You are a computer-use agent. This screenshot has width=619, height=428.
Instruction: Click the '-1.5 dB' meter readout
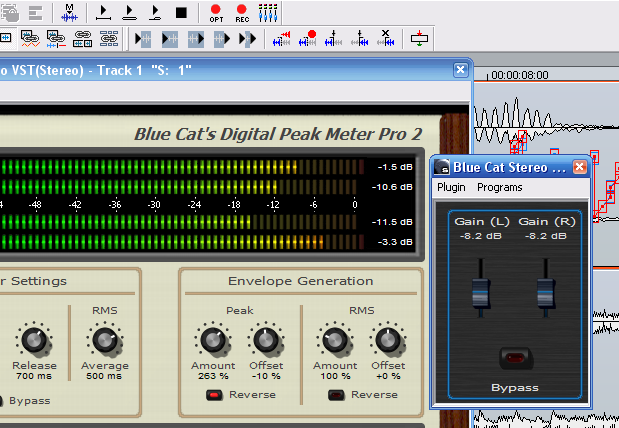click(x=395, y=167)
